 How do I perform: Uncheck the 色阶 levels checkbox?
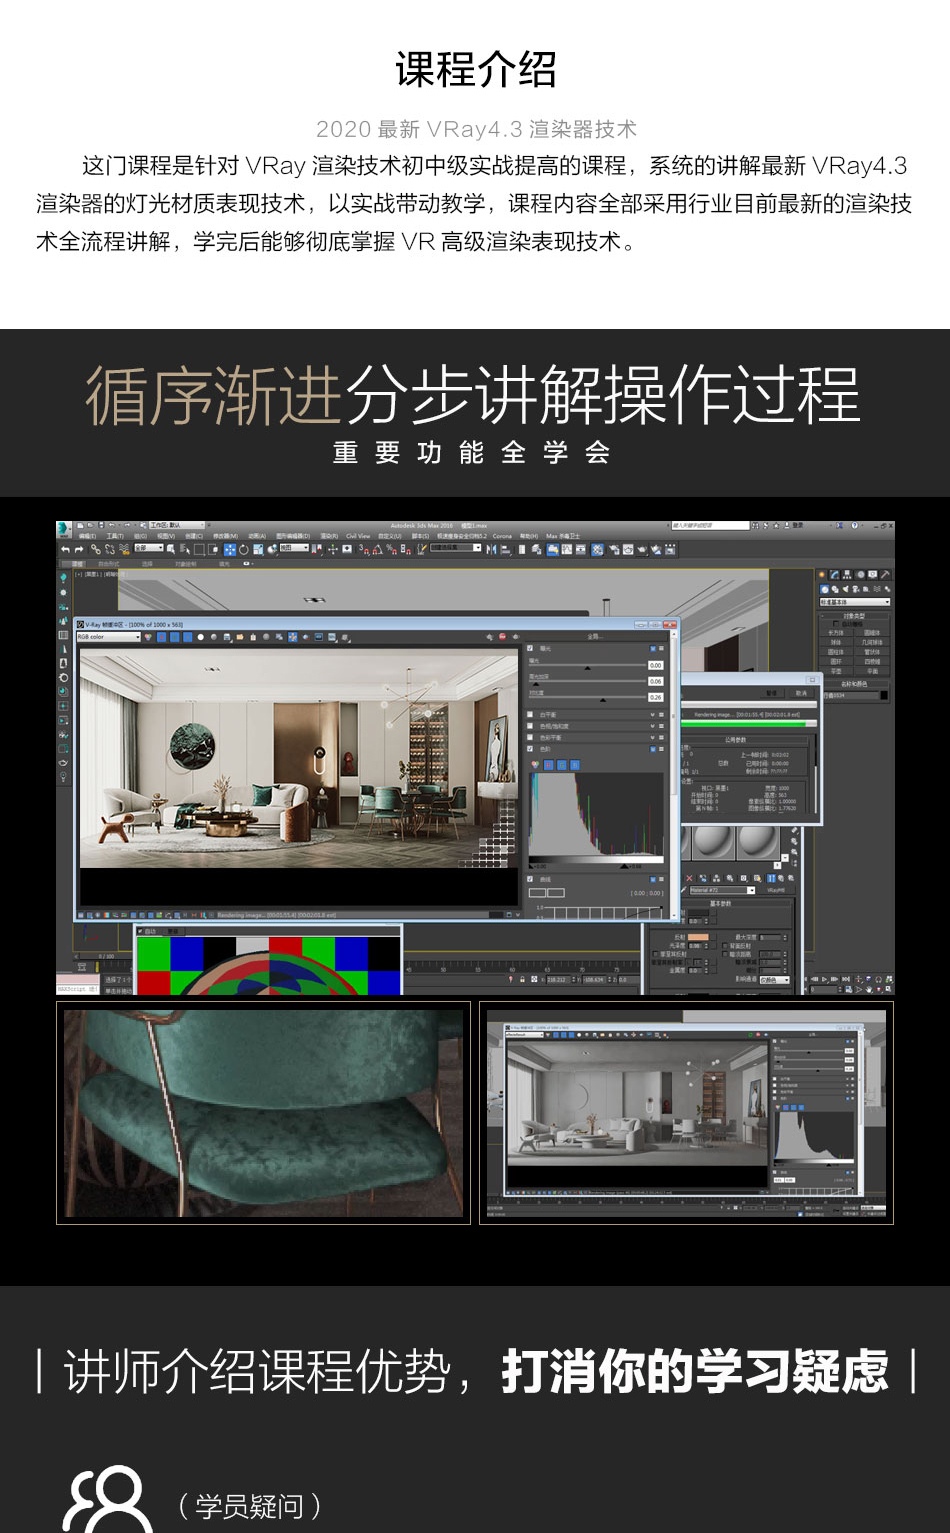pyautogui.click(x=530, y=748)
